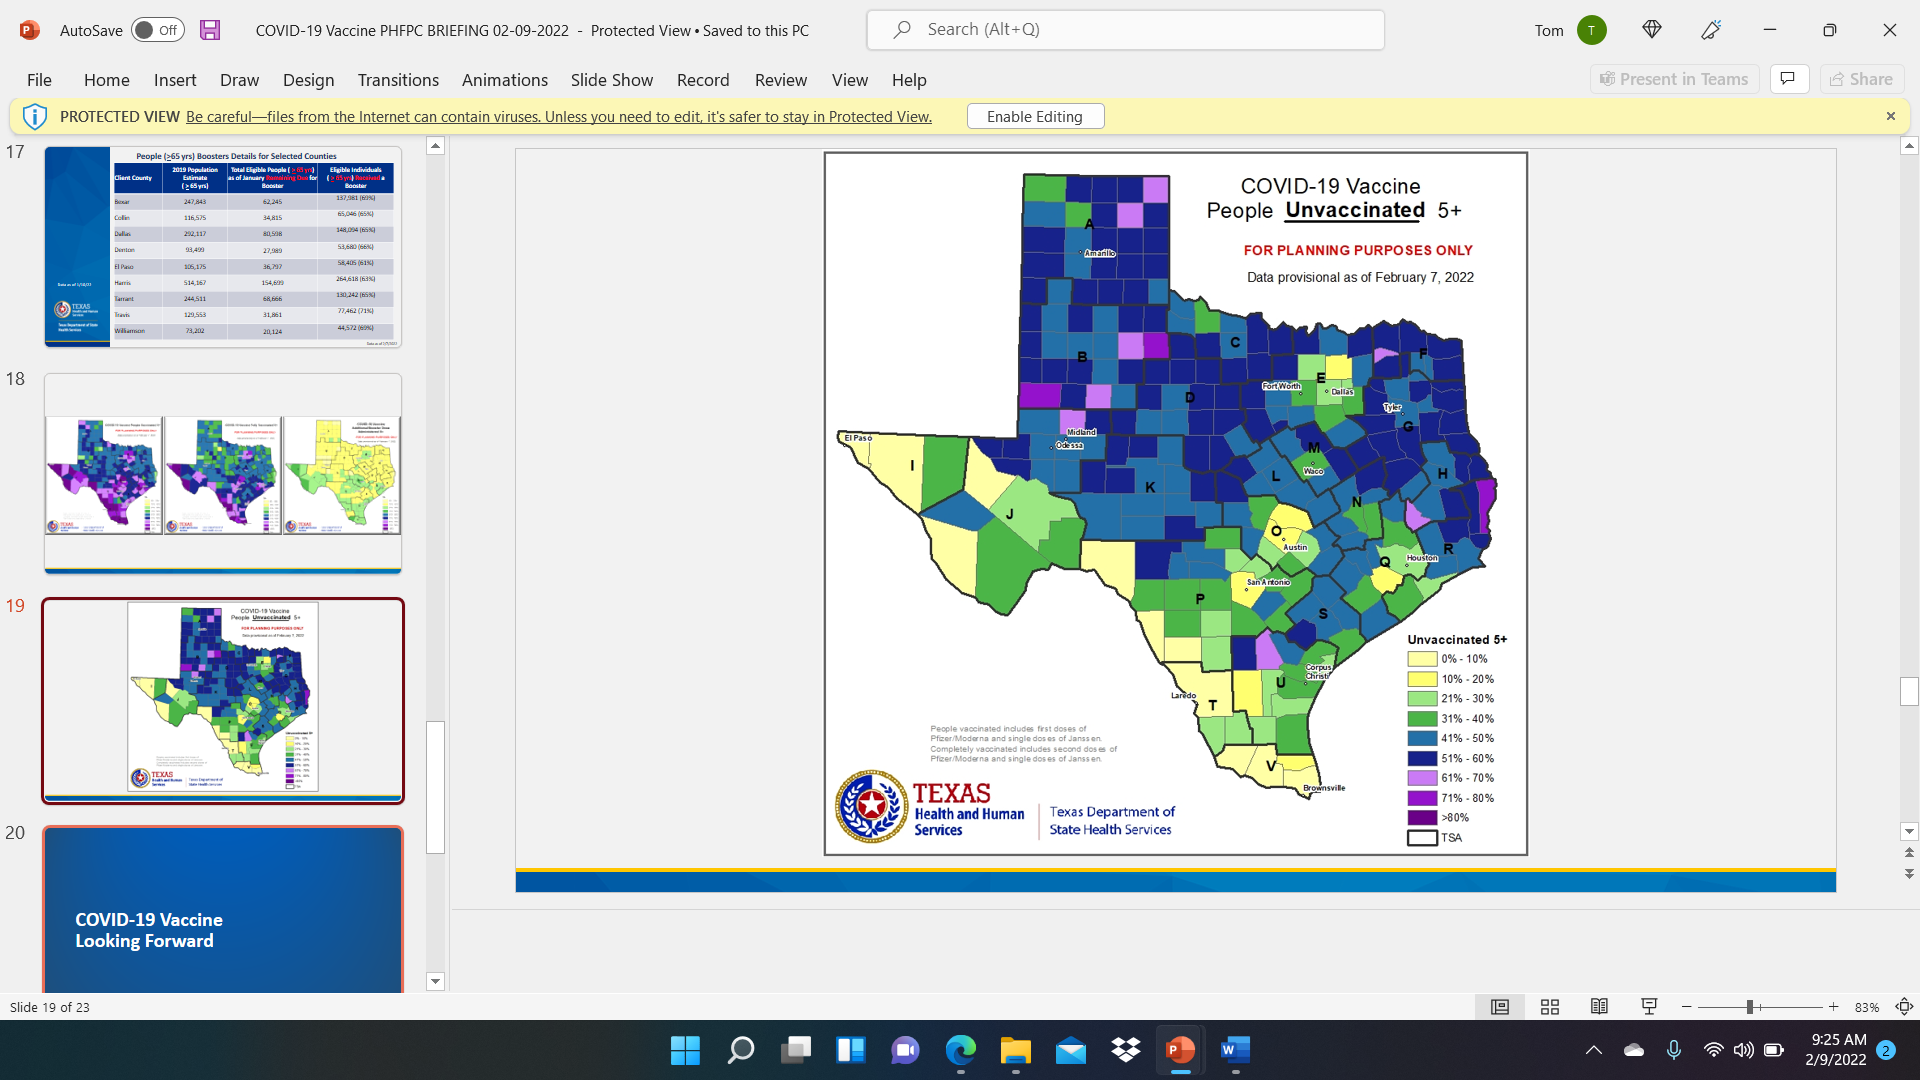The image size is (1920, 1080).
Task: Start Slide Show from status bar
Action: [1649, 1007]
